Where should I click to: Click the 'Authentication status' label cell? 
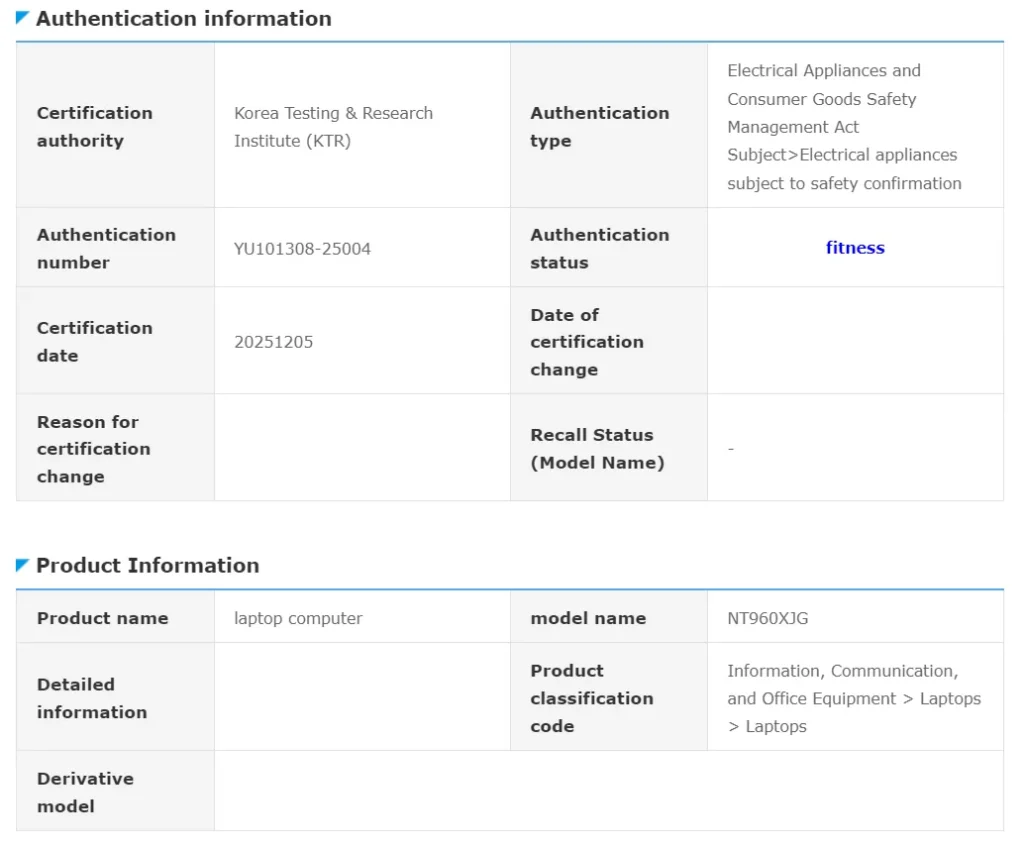pos(599,248)
